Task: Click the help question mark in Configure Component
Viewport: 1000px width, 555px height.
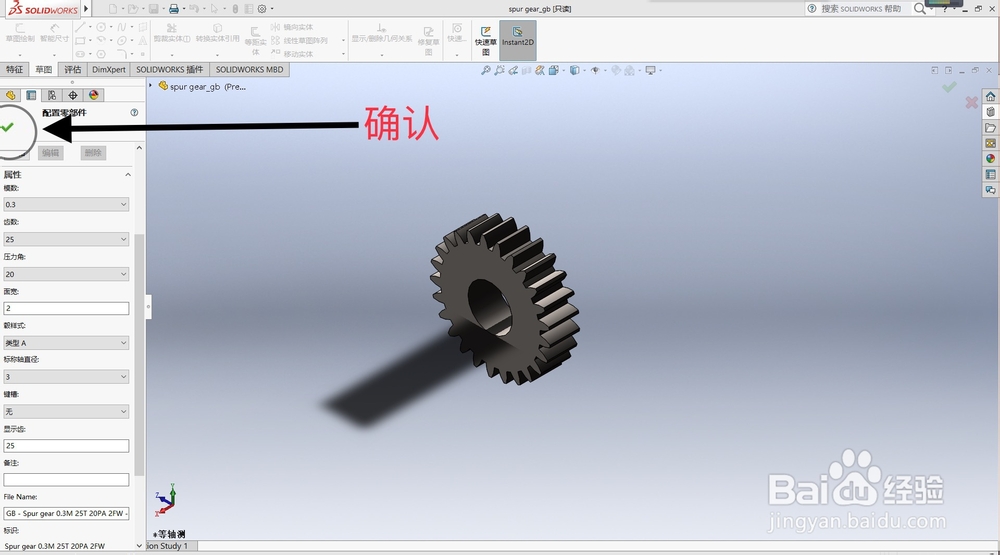Action: pyautogui.click(x=134, y=112)
